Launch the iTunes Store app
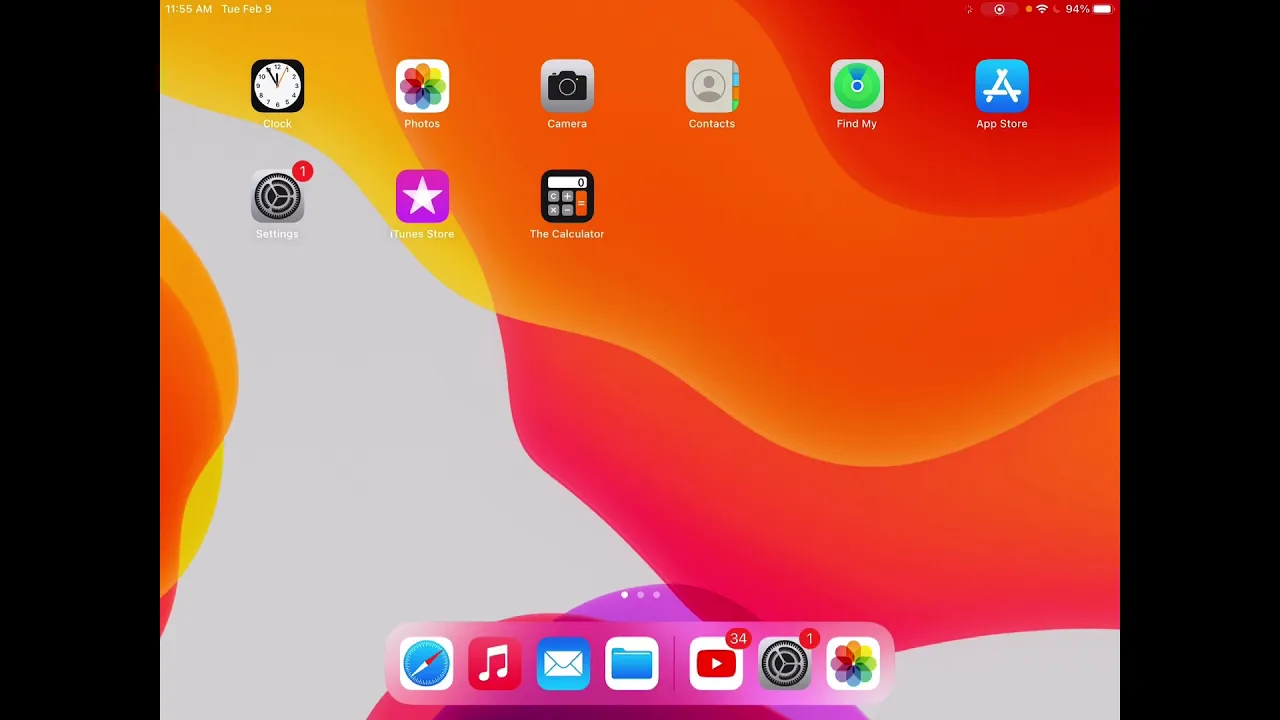Image resolution: width=1280 pixels, height=720 pixels. [422, 196]
